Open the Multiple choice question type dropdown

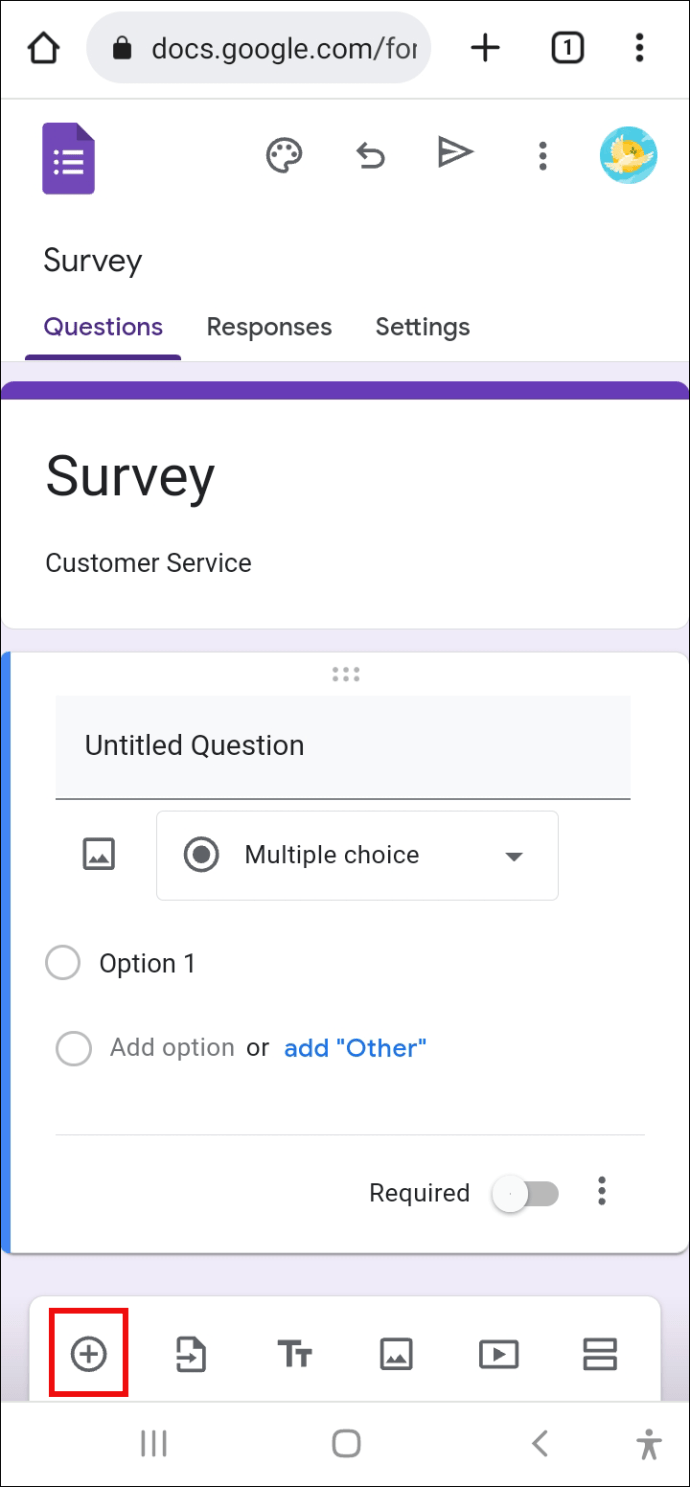click(357, 855)
